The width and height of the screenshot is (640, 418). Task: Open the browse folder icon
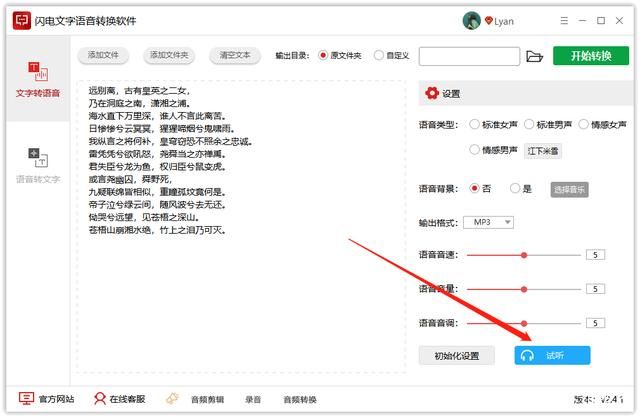pos(534,56)
